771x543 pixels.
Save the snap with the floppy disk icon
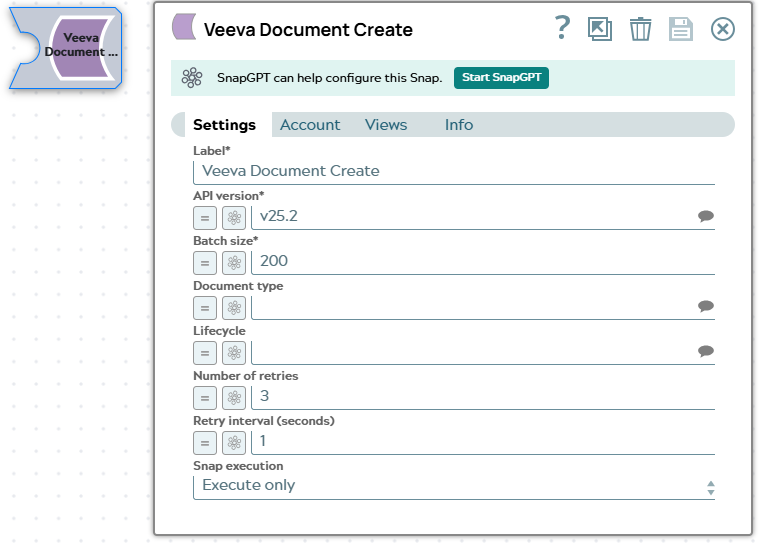(681, 29)
